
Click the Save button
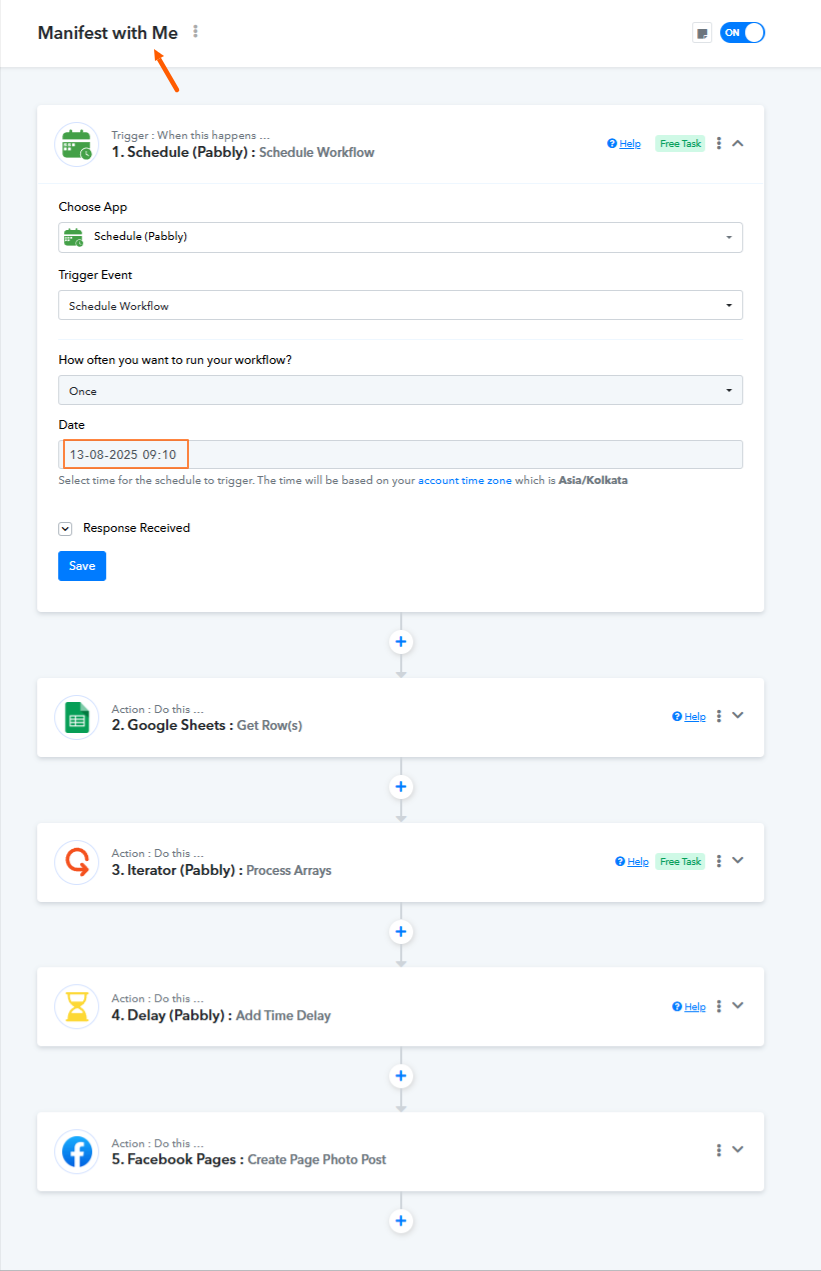[82, 566]
